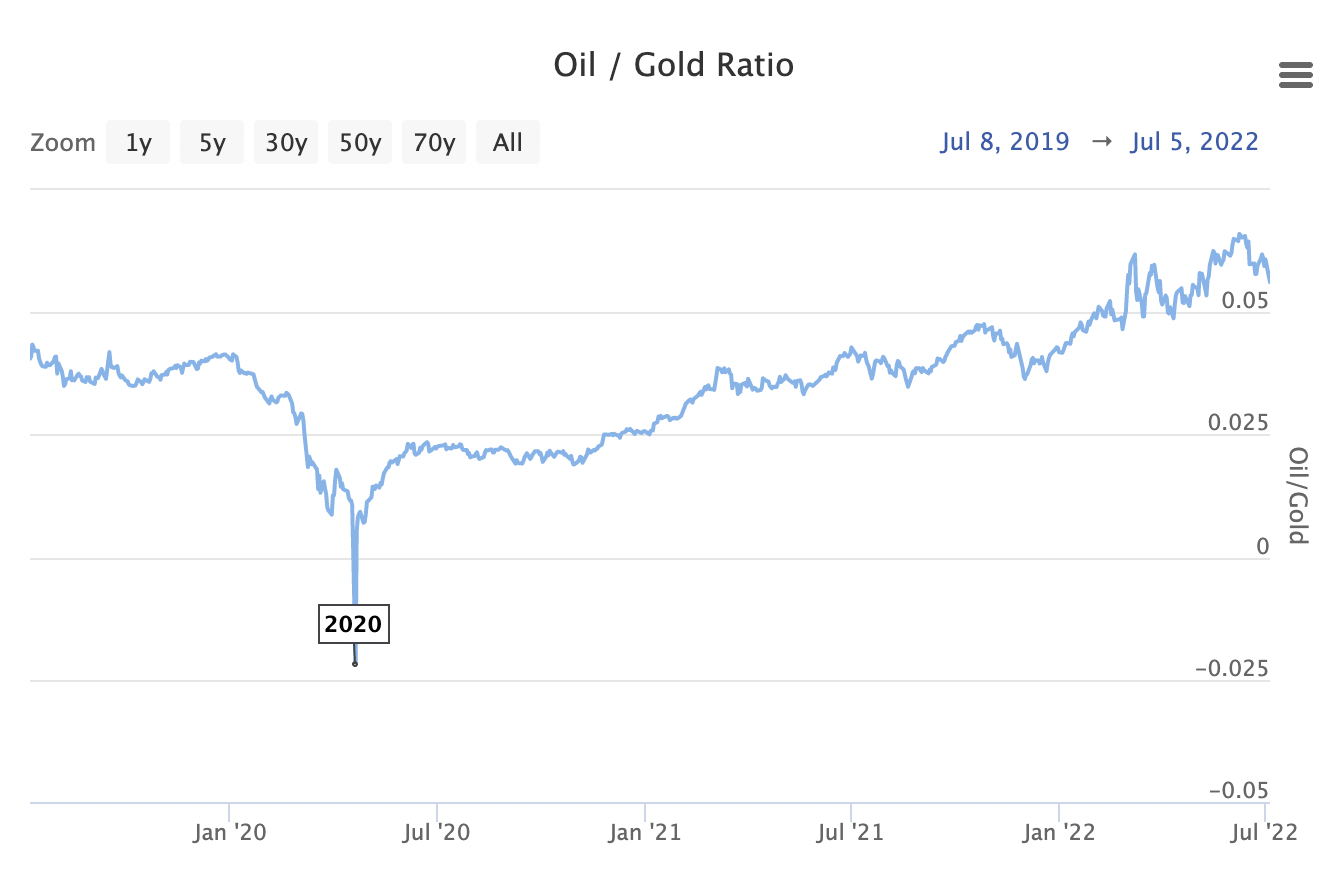Switch zoom to 30y
The height and width of the screenshot is (878, 1332).
click(286, 142)
